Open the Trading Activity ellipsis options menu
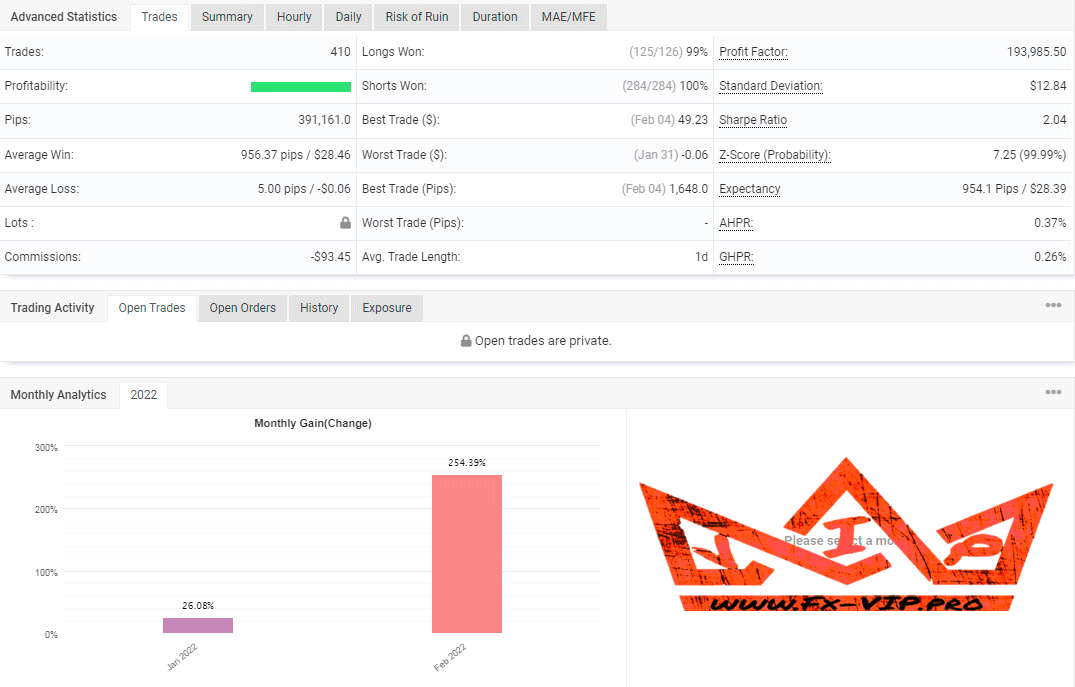 point(1053,306)
